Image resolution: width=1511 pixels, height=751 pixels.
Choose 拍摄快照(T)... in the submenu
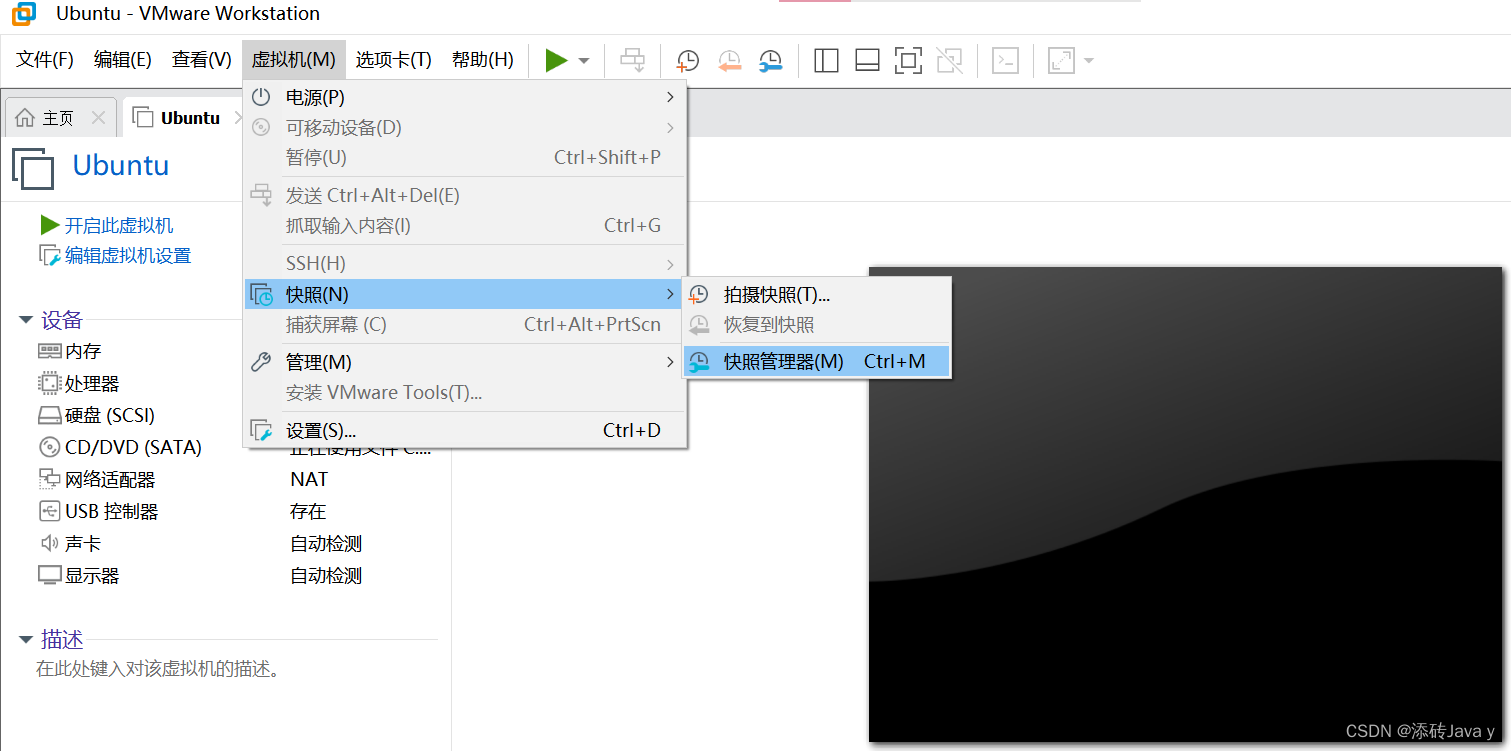[x=816, y=294]
